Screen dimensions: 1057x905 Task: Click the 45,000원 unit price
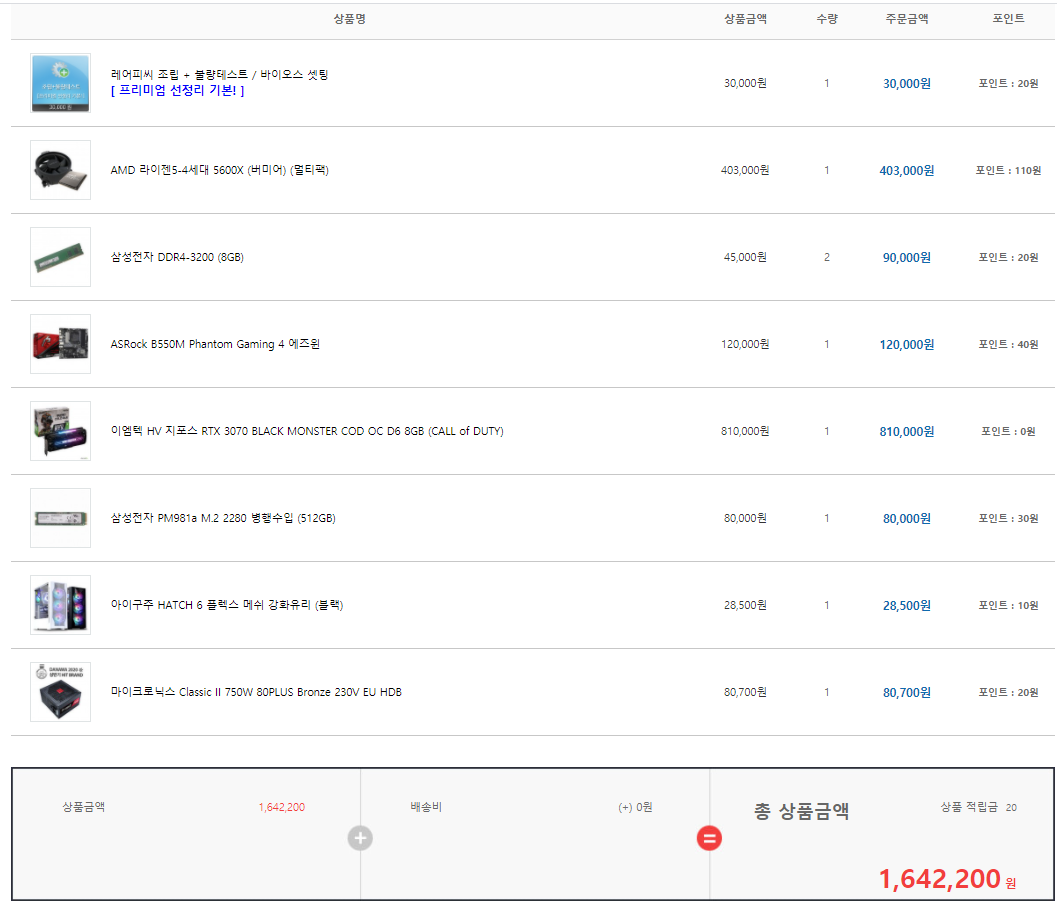click(745, 257)
